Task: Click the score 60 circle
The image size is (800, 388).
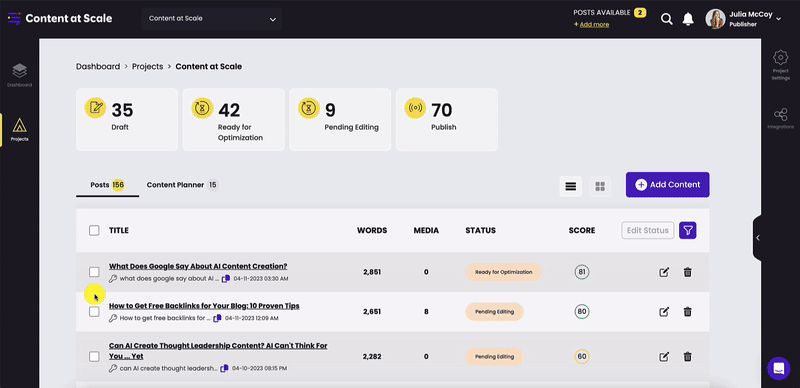Action: [x=582, y=356]
